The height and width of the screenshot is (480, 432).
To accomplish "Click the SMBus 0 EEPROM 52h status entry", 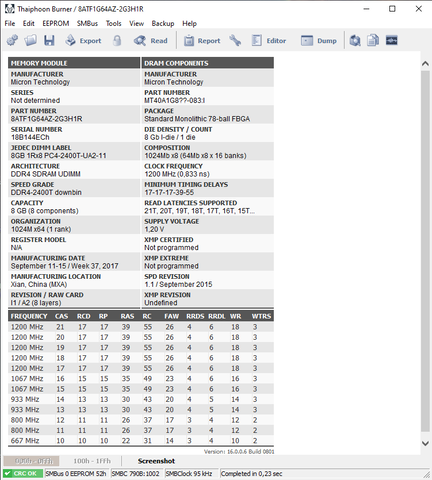I will point(76,474).
